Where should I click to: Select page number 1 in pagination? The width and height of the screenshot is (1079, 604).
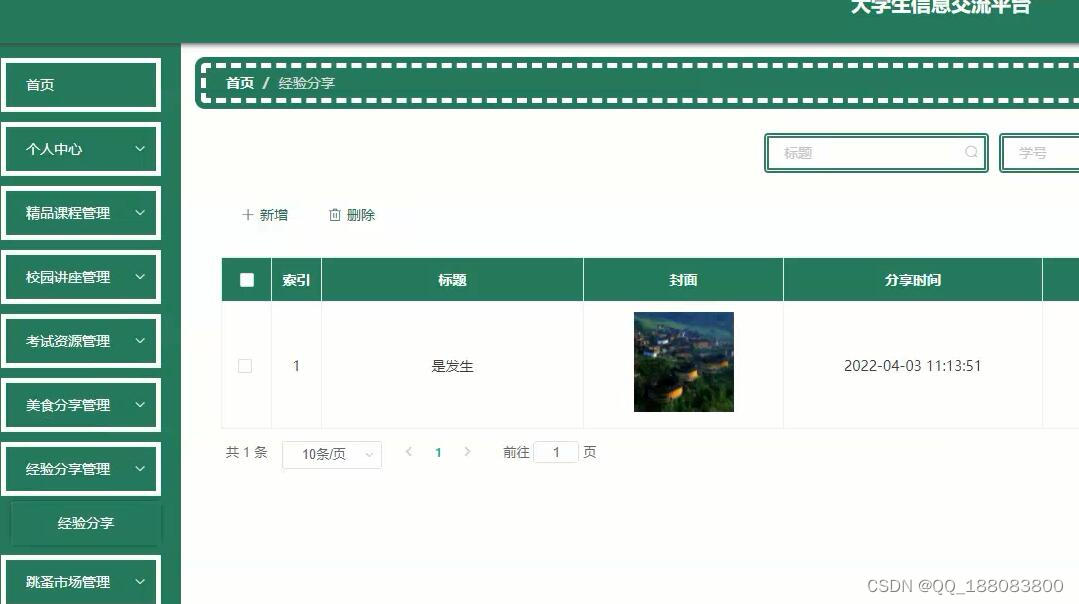438,453
